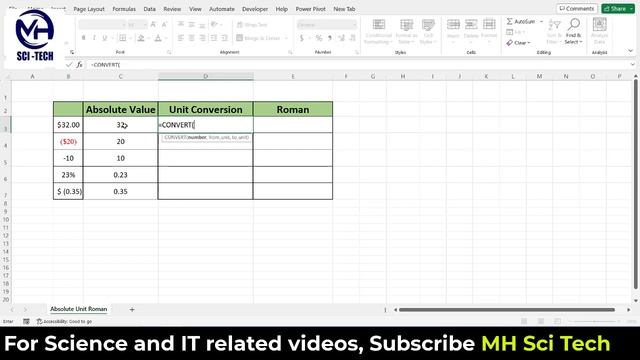
Task: Increase font size with the large A icon
Action: tap(153, 24)
